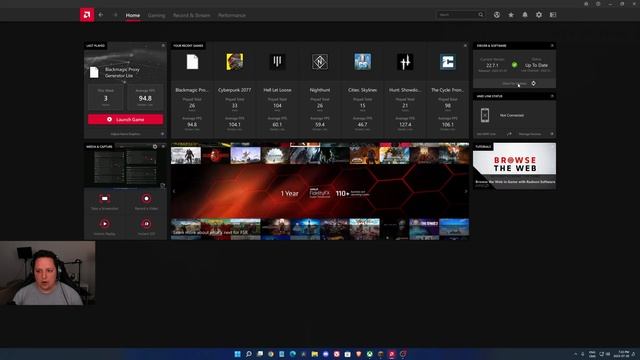Toggle the sidebar panel layout icon
This screenshot has width=640, height=360.
(553, 15)
